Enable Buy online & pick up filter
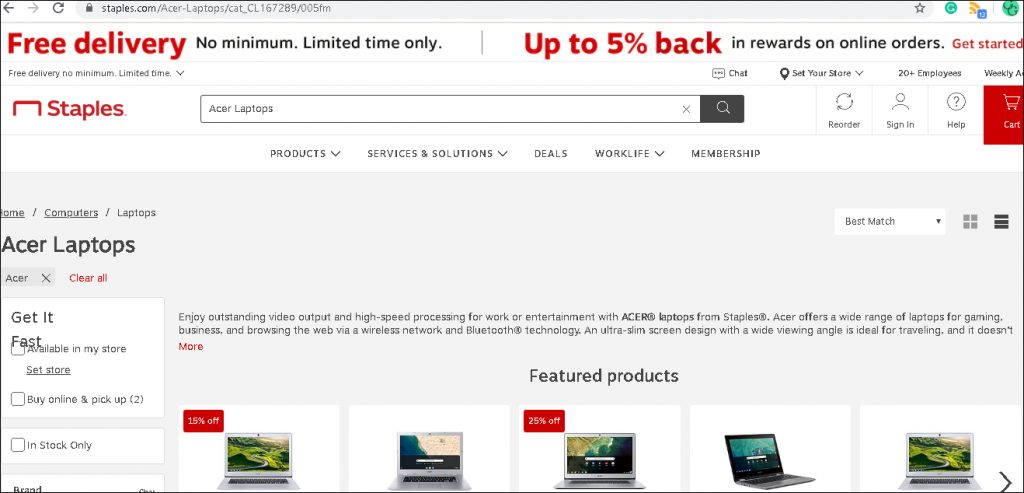The image size is (1024, 493). click(x=18, y=399)
